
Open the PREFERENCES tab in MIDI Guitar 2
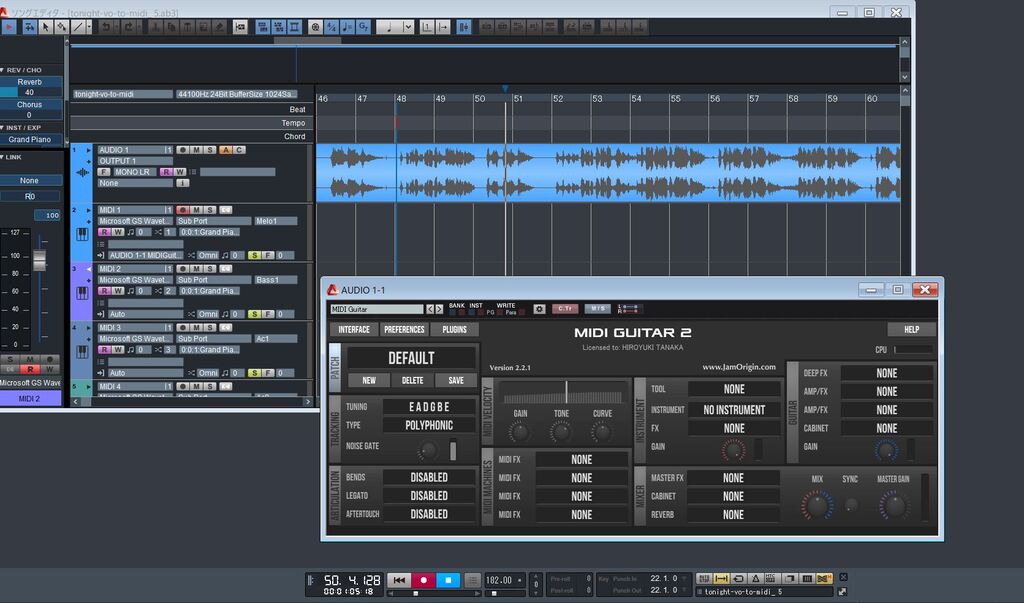404,330
